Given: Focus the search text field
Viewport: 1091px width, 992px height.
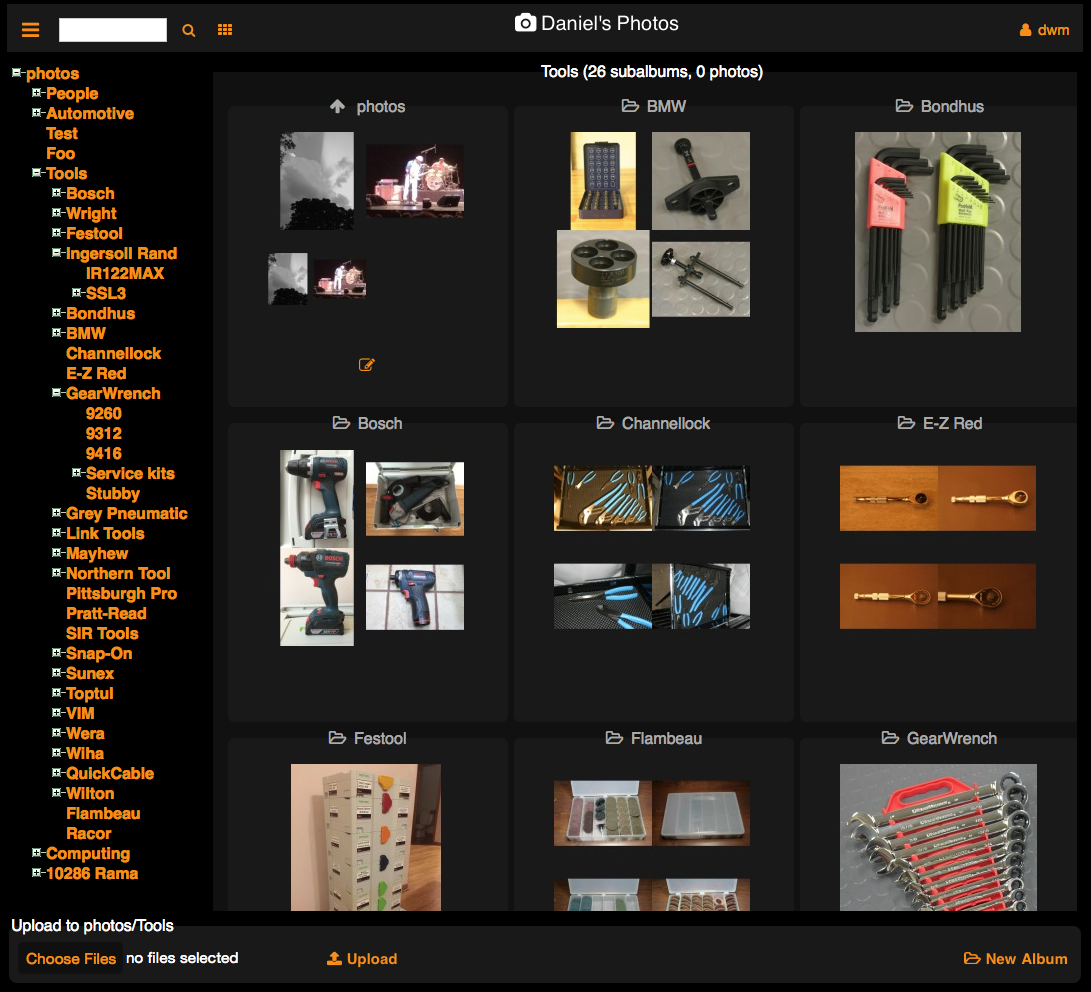Looking at the screenshot, I should pyautogui.click(x=113, y=30).
